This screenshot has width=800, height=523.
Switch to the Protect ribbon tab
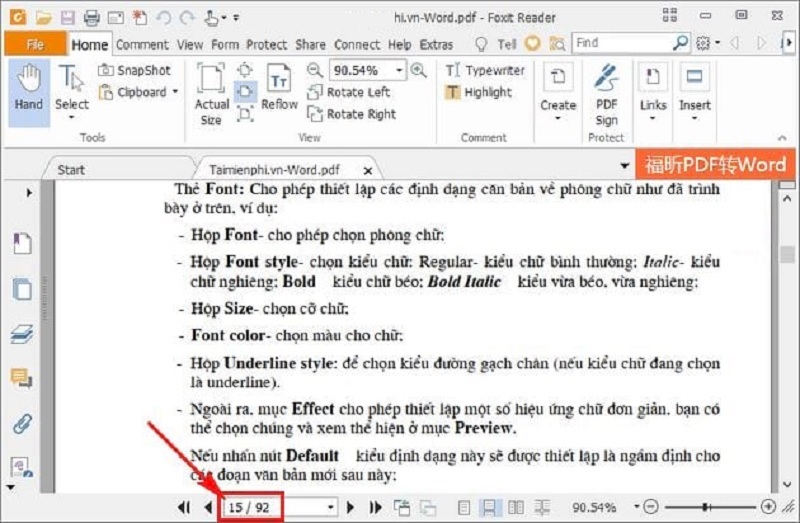coord(266,45)
